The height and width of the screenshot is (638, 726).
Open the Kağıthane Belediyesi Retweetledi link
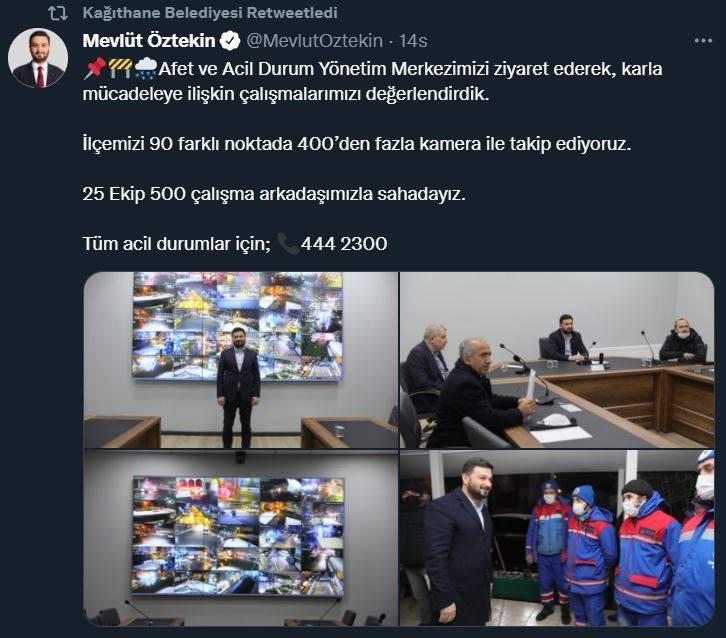tap(210, 13)
